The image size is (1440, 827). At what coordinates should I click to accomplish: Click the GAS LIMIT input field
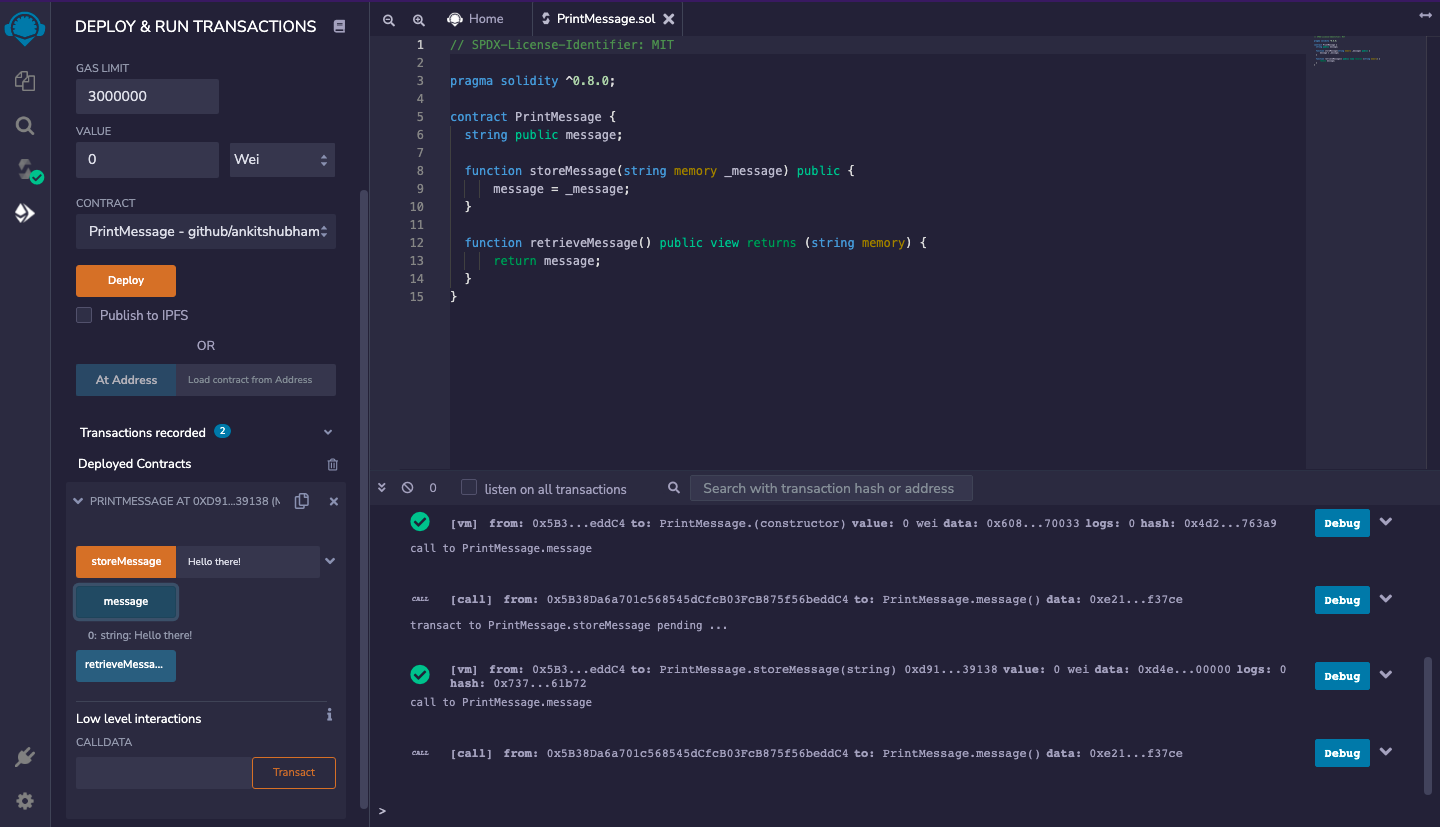click(147, 96)
